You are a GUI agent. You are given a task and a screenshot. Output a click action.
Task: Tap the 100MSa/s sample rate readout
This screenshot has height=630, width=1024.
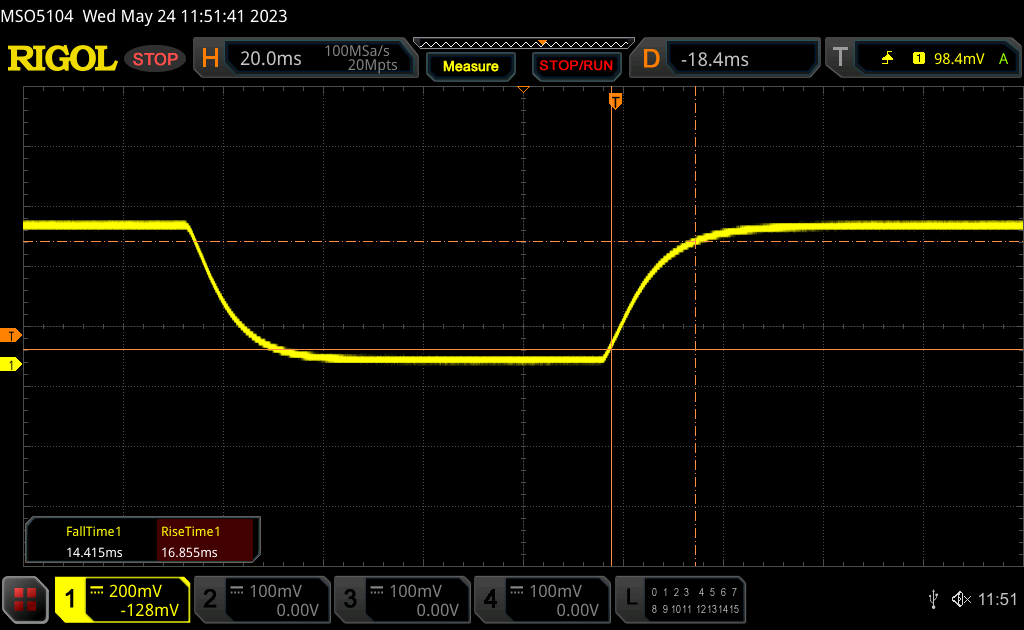(357, 51)
